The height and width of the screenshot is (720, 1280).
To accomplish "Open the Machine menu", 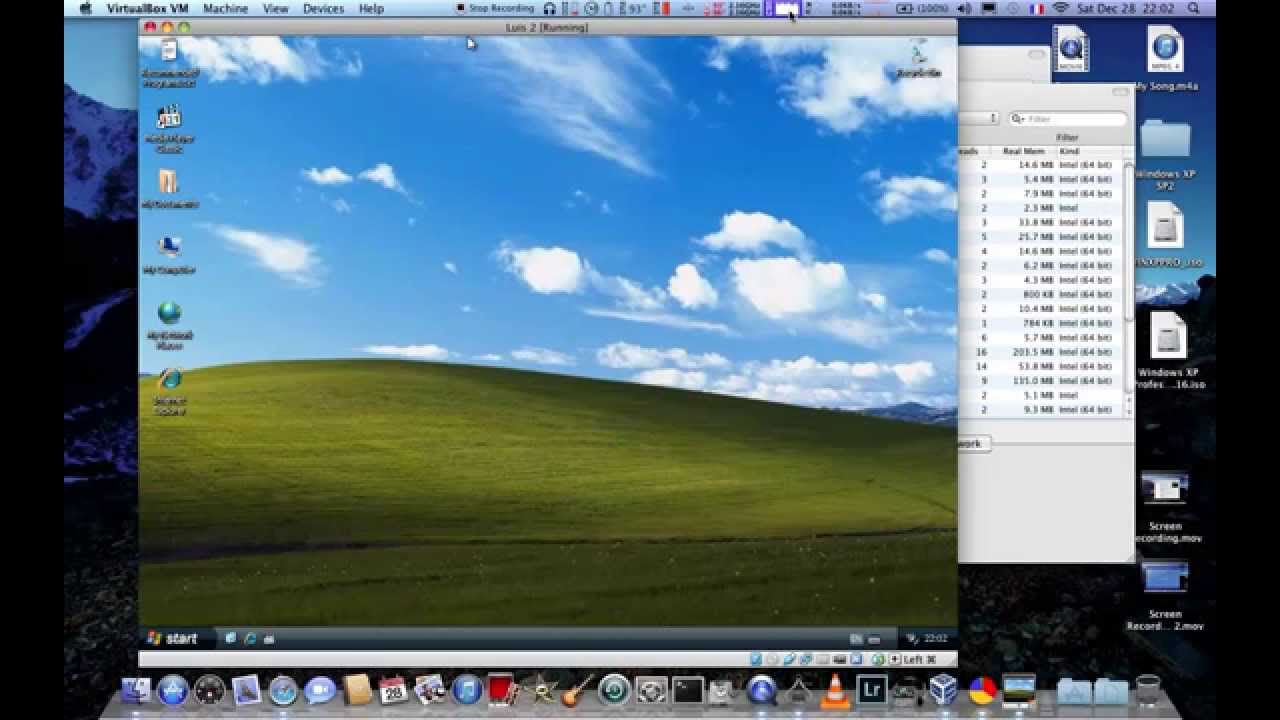I will (225, 8).
